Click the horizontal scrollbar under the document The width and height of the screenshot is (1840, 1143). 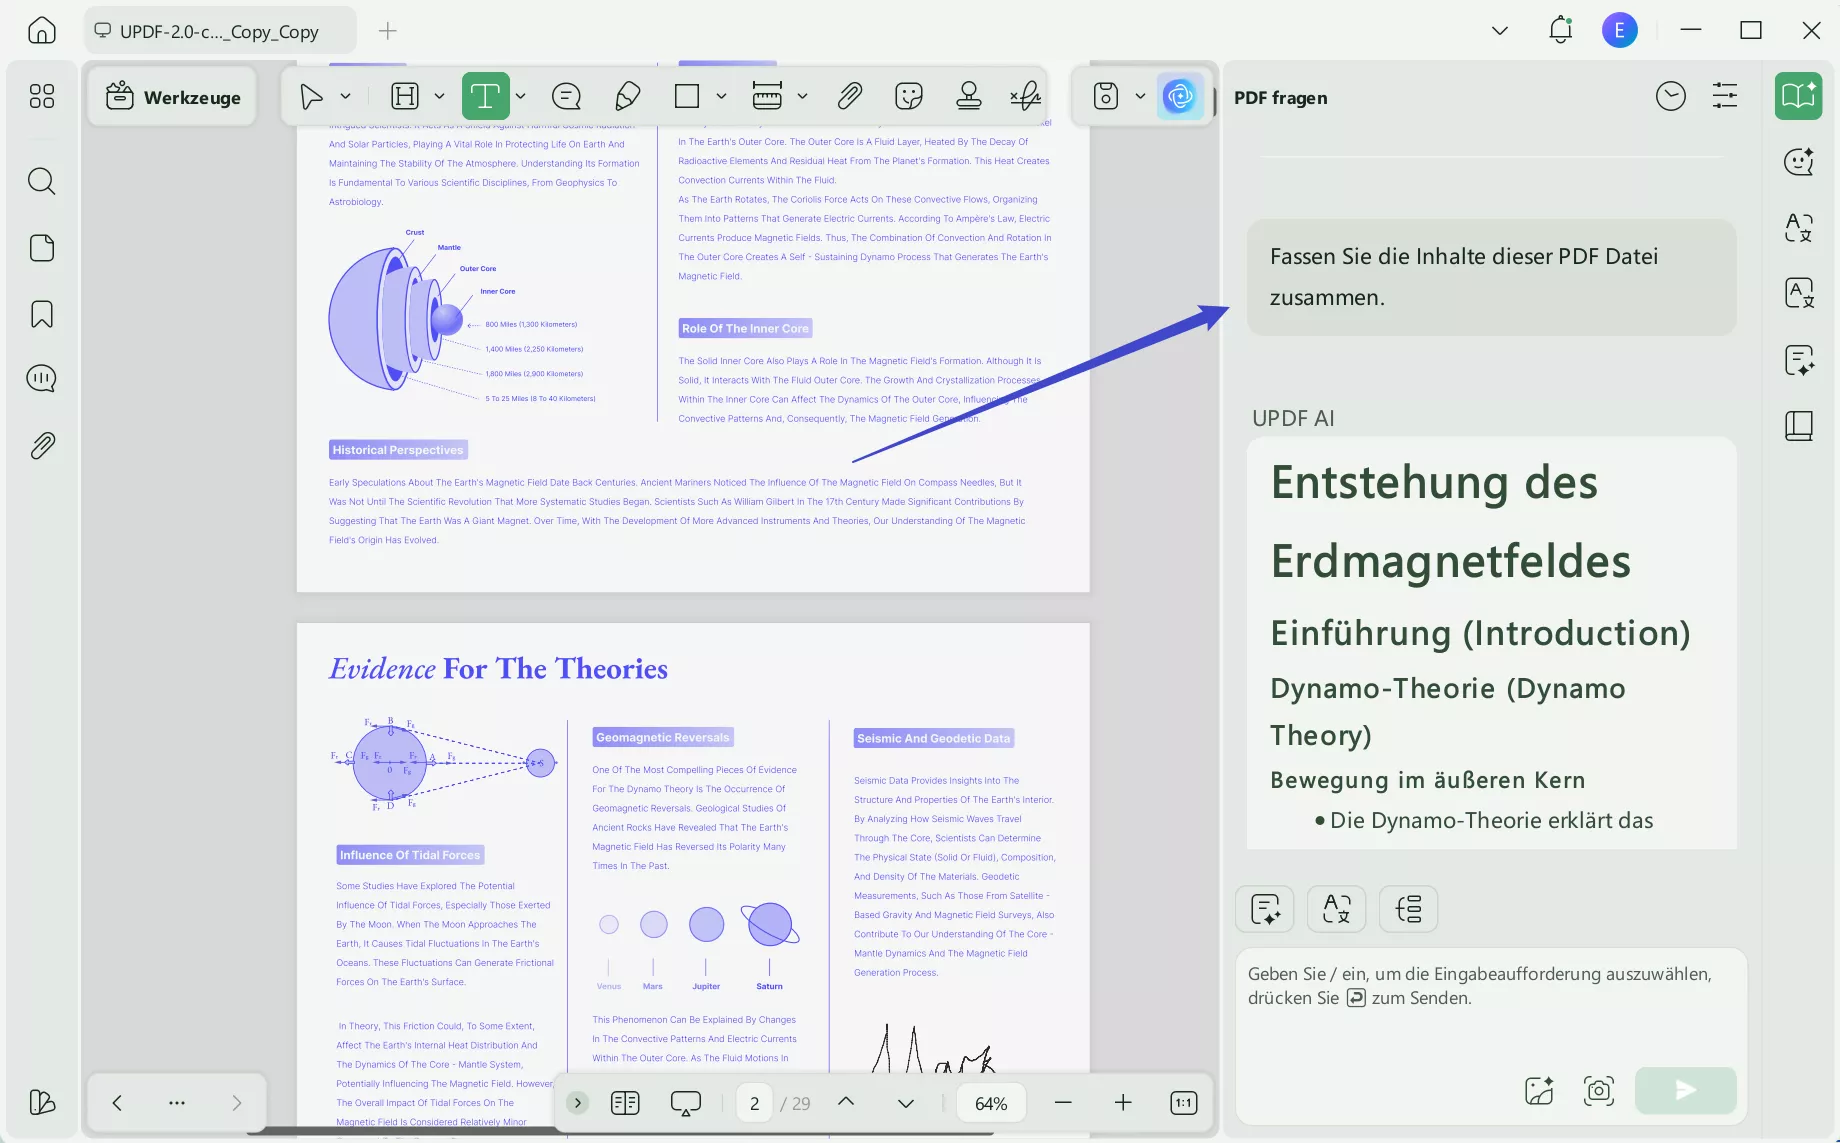point(620,1133)
